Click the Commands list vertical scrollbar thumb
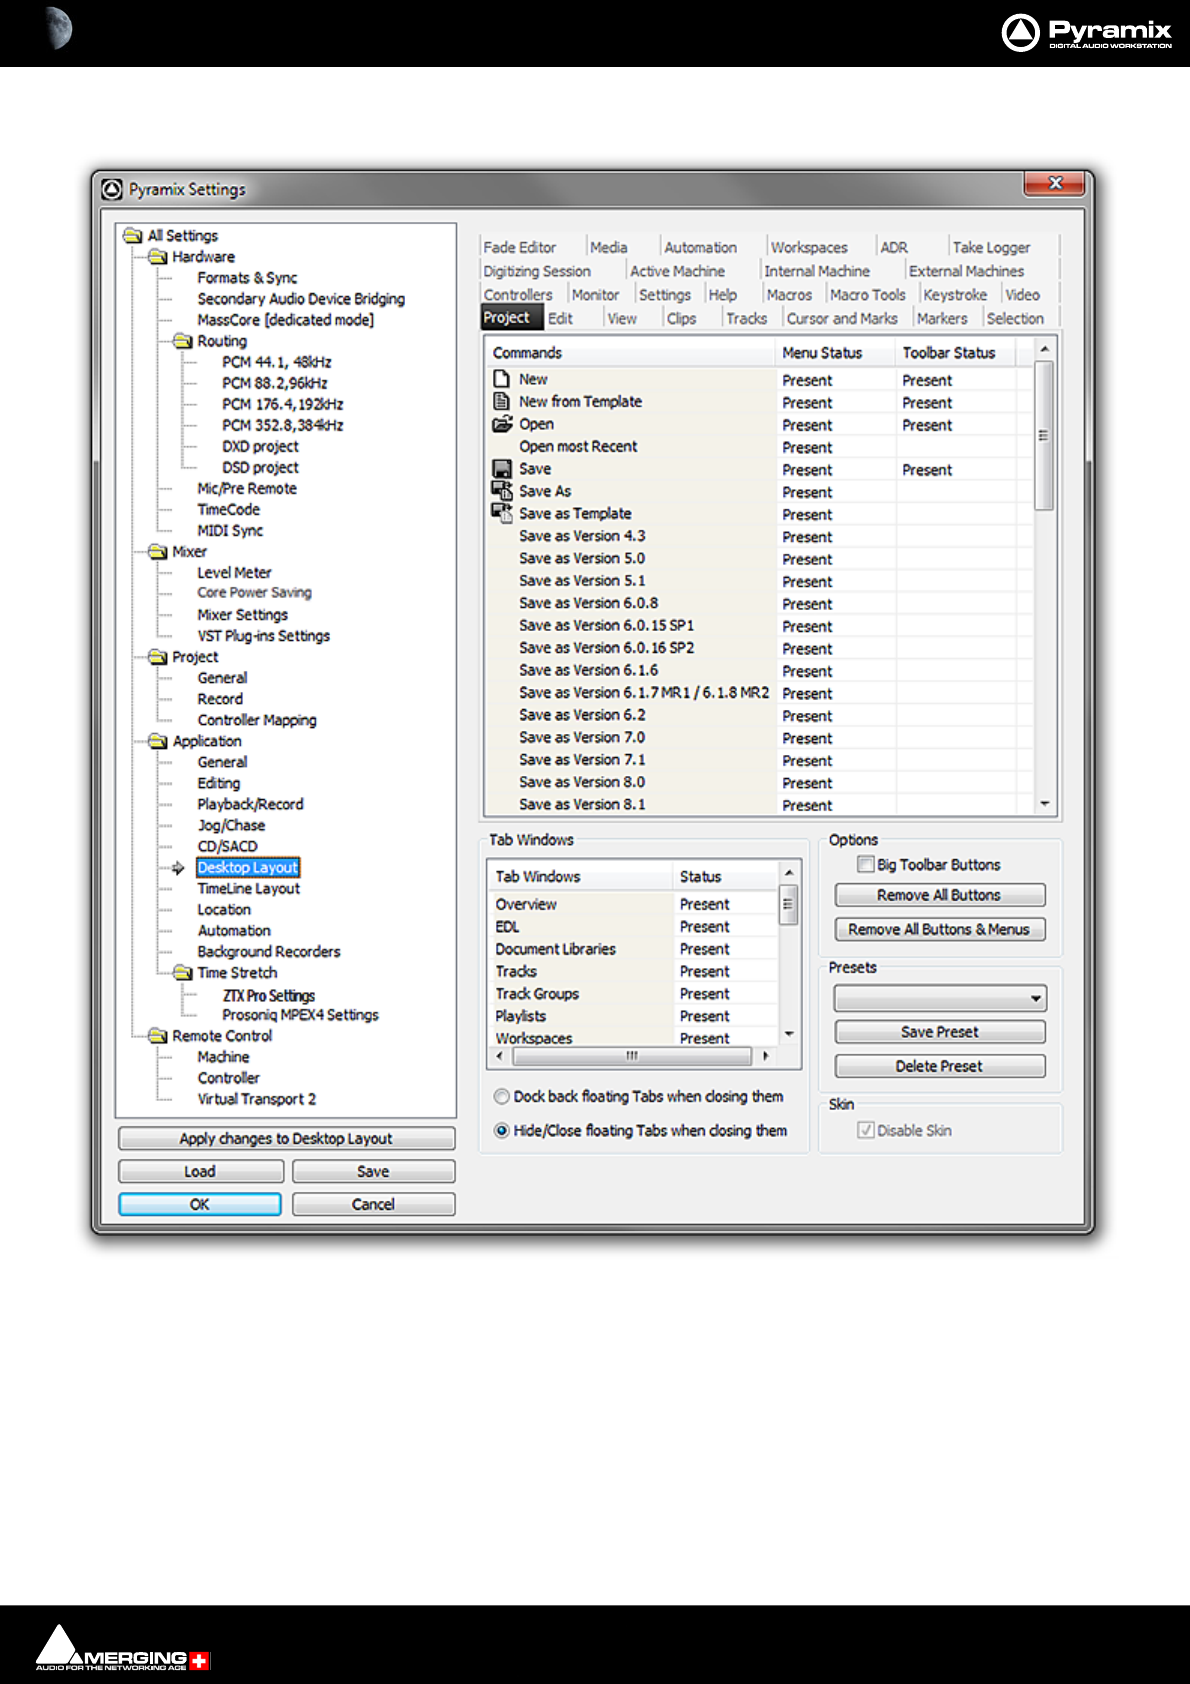This screenshot has width=1190, height=1684. [x=1044, y=436]
